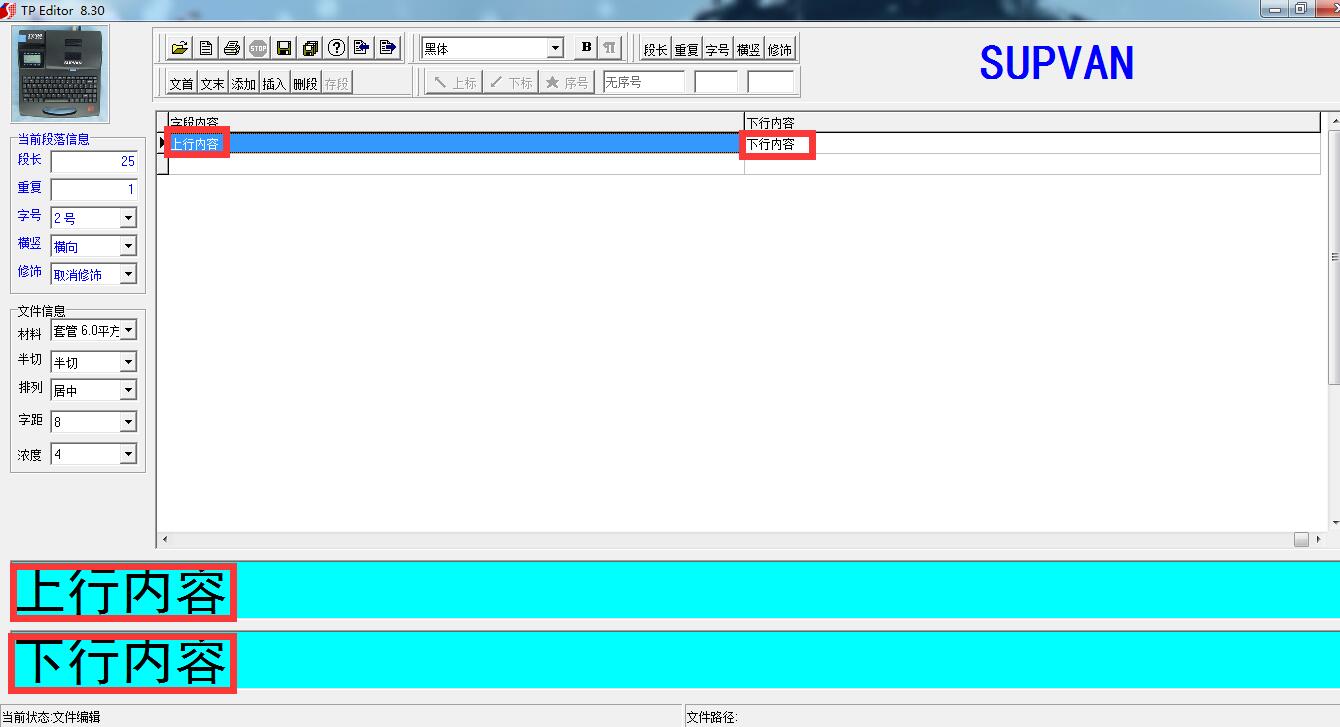
Task: Click the save-all stacked disks icon
Action: [x=310, y=48]
